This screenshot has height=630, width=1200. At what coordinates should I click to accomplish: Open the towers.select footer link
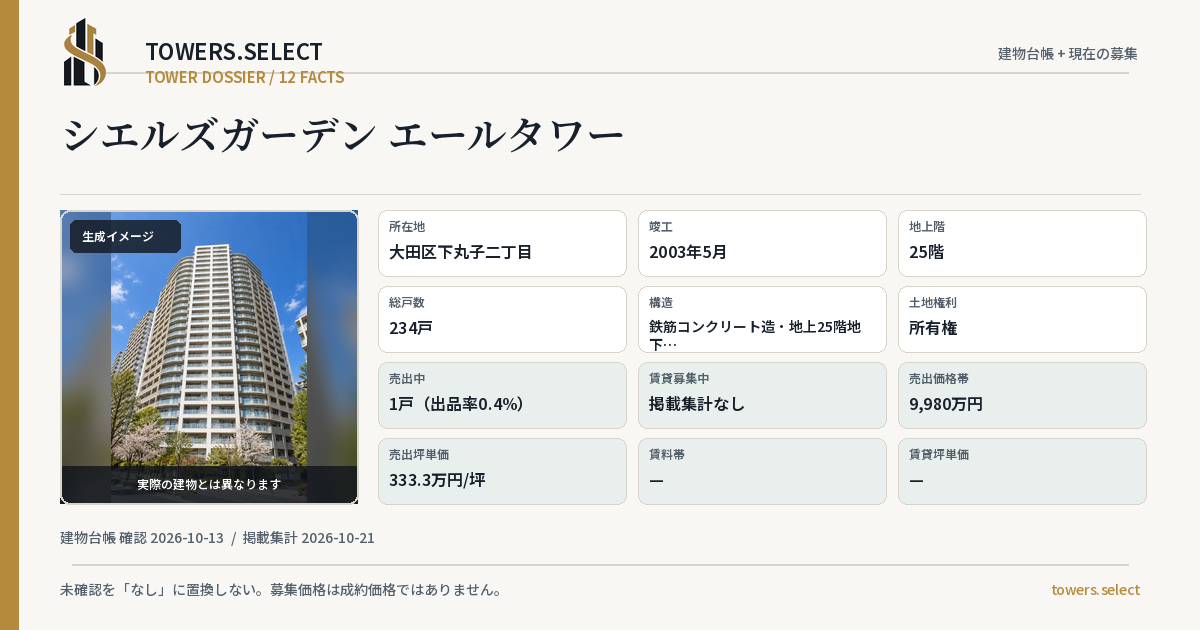click(x=1095, y=590)
